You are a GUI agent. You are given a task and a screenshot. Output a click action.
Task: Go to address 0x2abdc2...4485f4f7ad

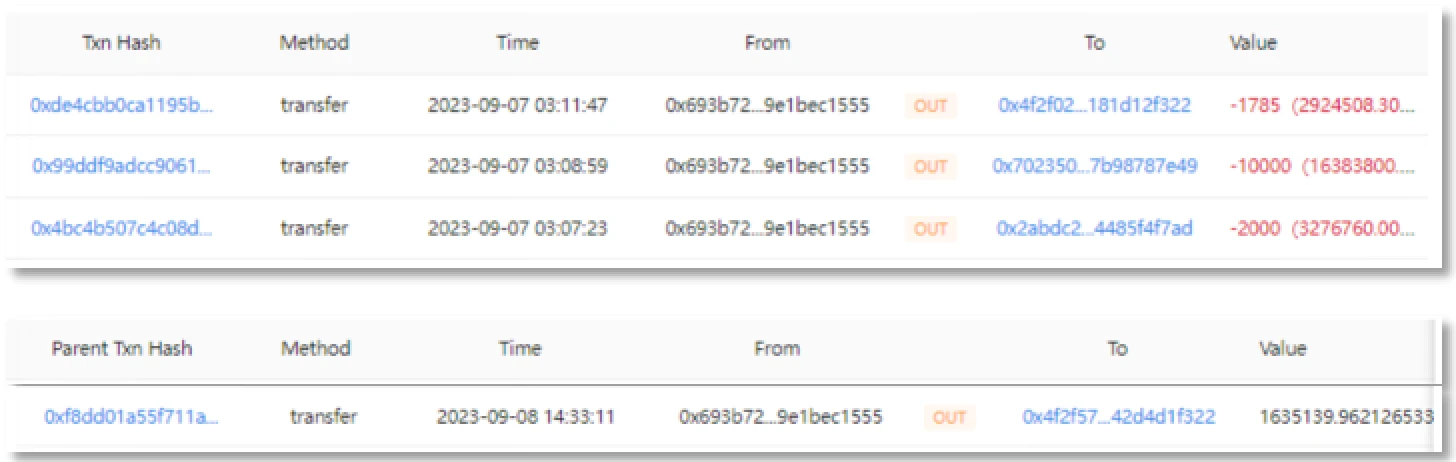click(x=1094, y=228)
